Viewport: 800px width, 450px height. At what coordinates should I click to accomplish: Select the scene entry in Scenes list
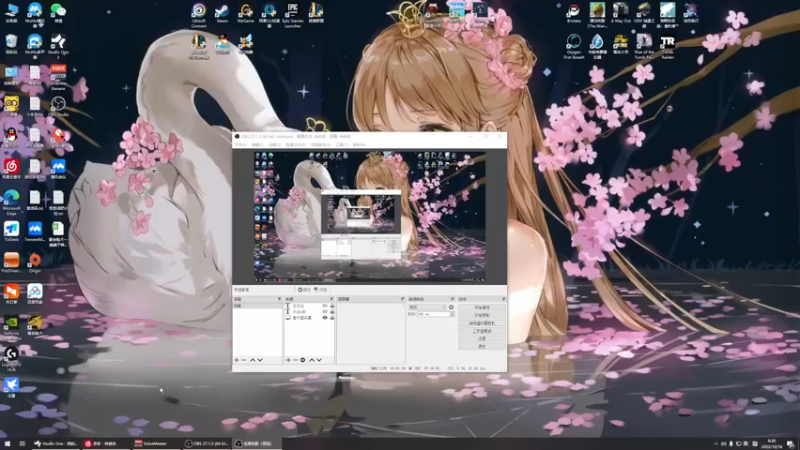pyautogui.click(x=257, y=306)
